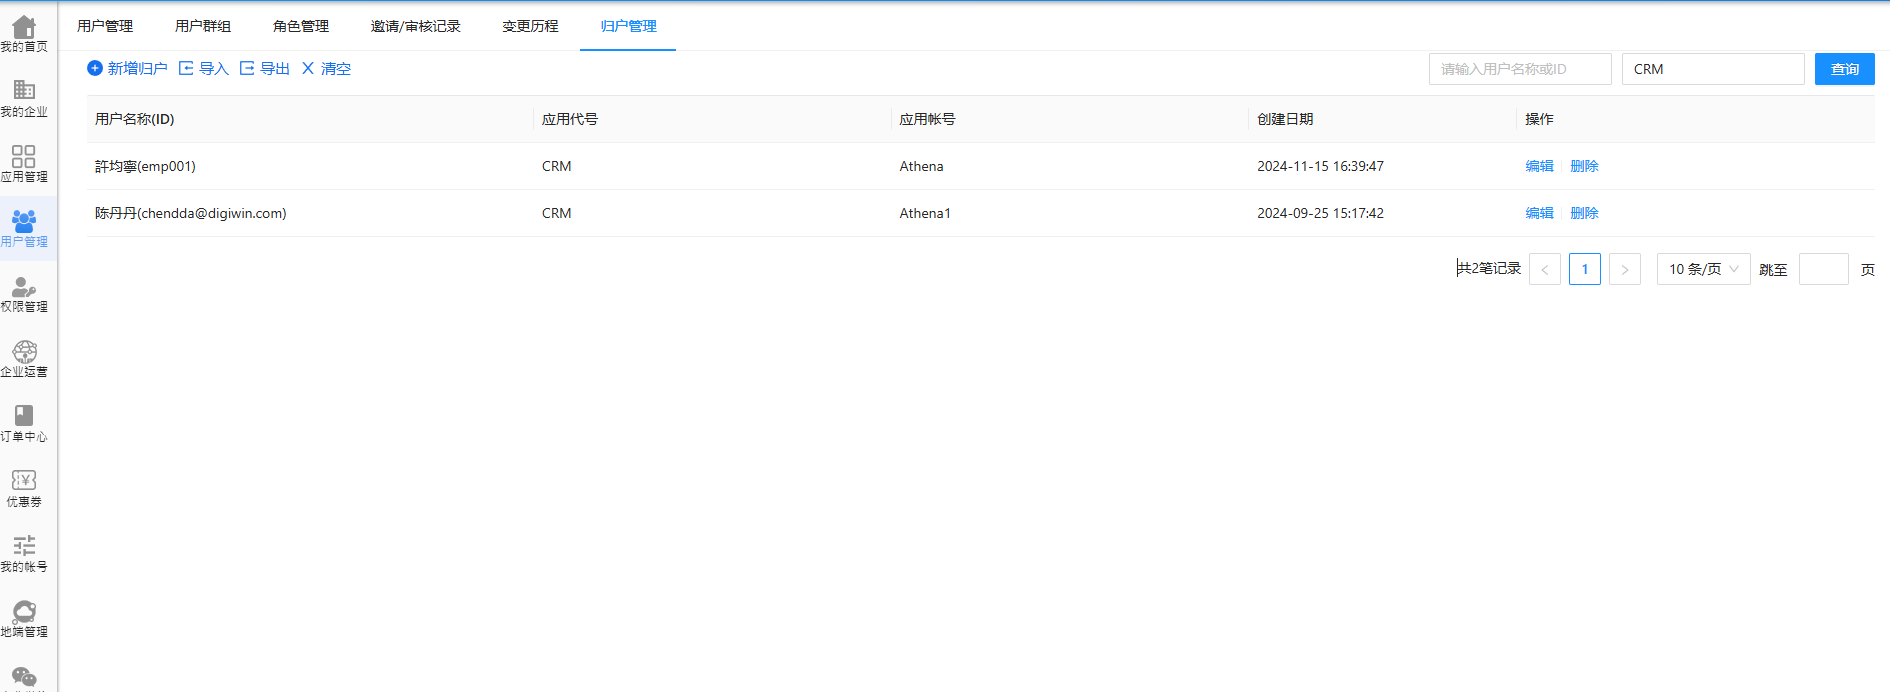1890x692 pixels.
Task: Switch to 用户管理 tab
Action: (105, 26)
